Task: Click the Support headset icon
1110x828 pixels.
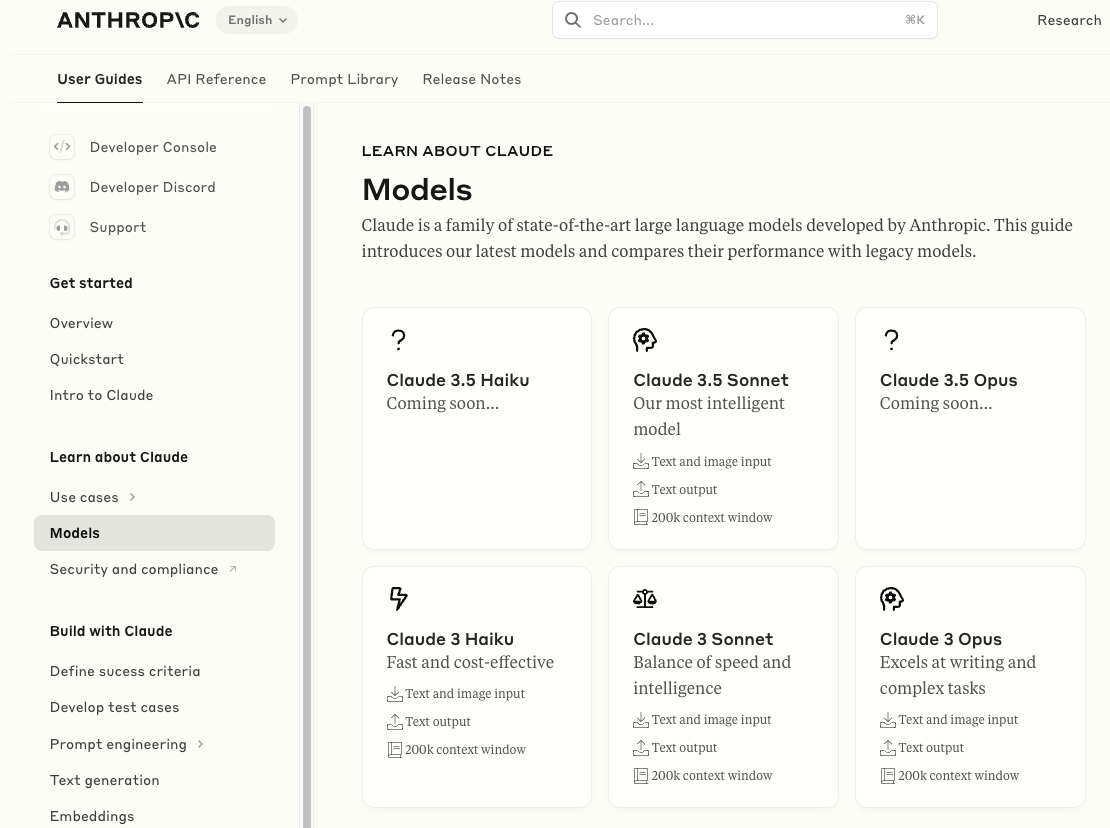Action: (x=62, y=227)
